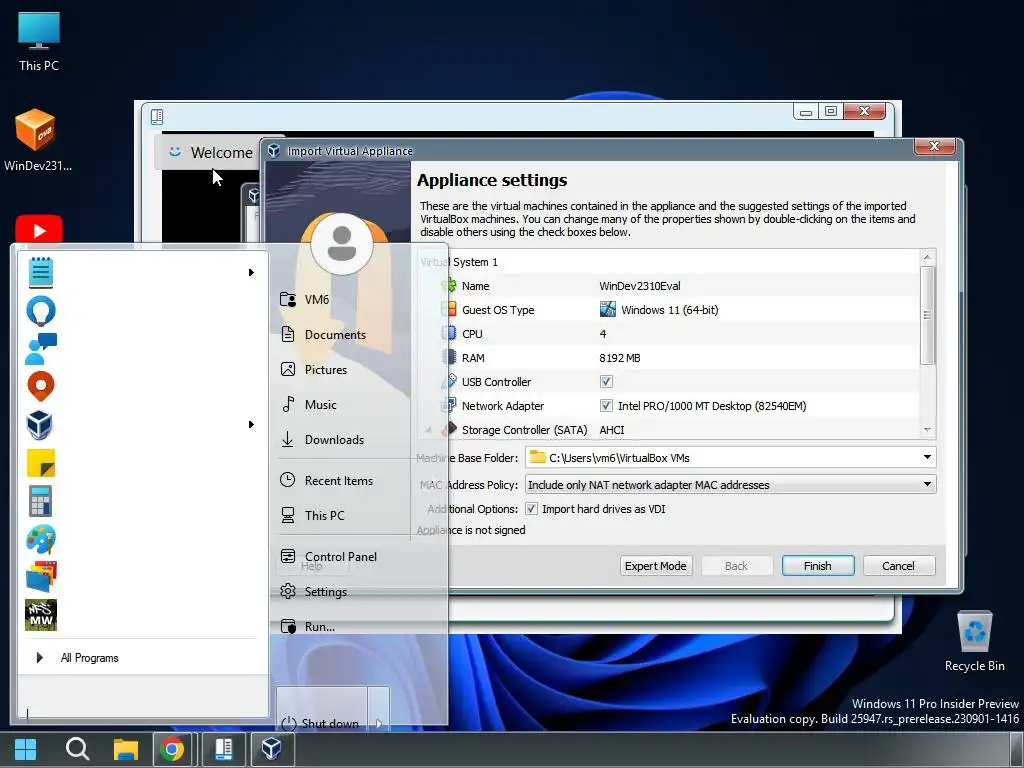This screenshot has height=768, width=1024.
Task: Collapse the Storage Controller (SATA) tree arrow
Action: point(428,430)
